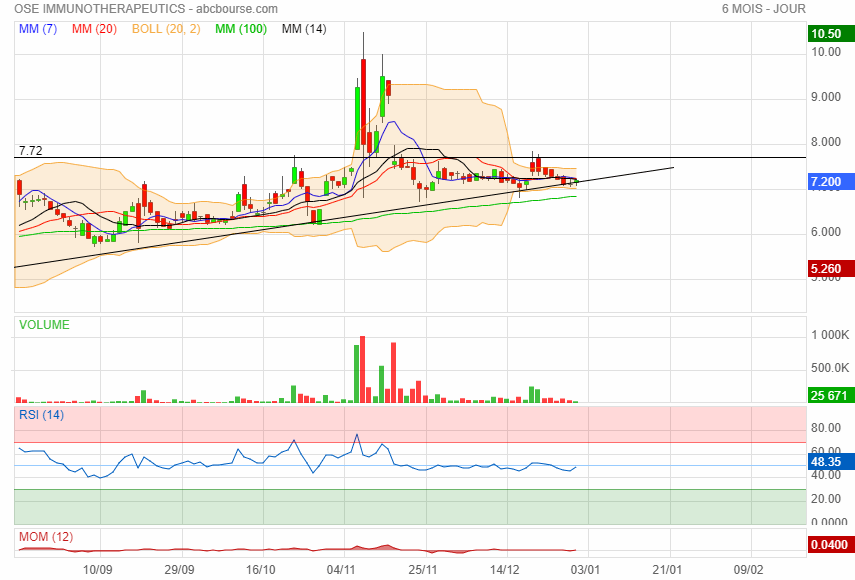Click the 80.00 RSI axis label
The height and width of the screenshot is (580, 855).
(x=826, y=428)
